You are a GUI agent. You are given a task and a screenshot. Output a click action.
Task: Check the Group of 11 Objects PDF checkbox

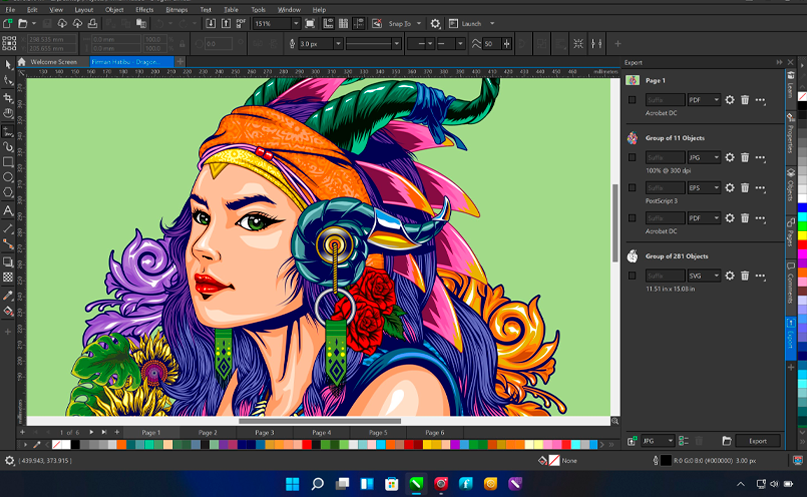pos(632,218)
